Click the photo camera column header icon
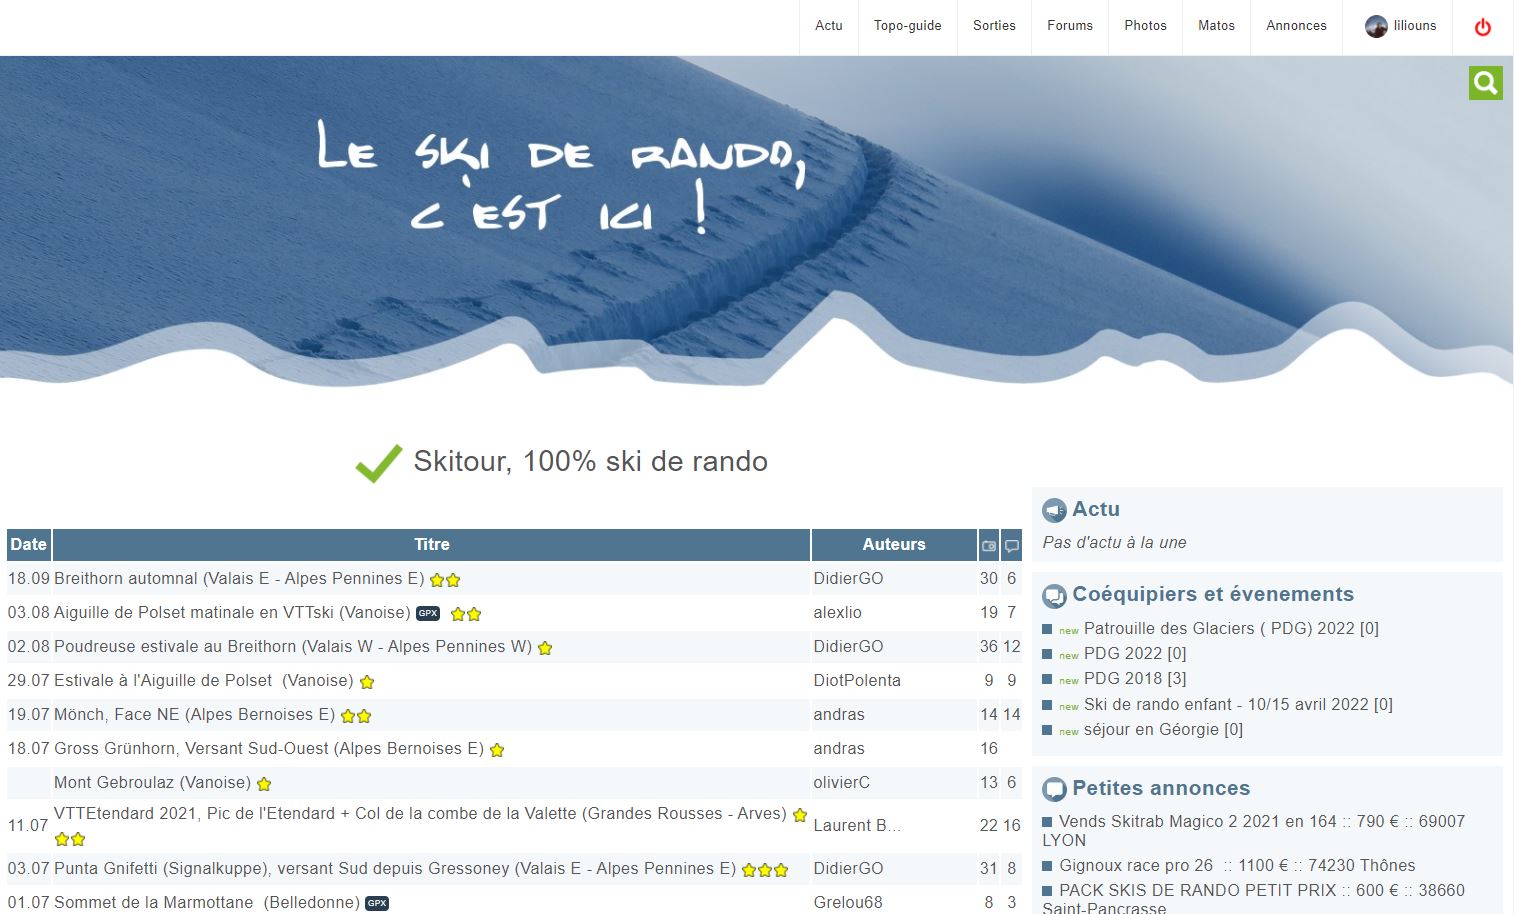This screenshot has width=1514, height=914. (988, 546)
